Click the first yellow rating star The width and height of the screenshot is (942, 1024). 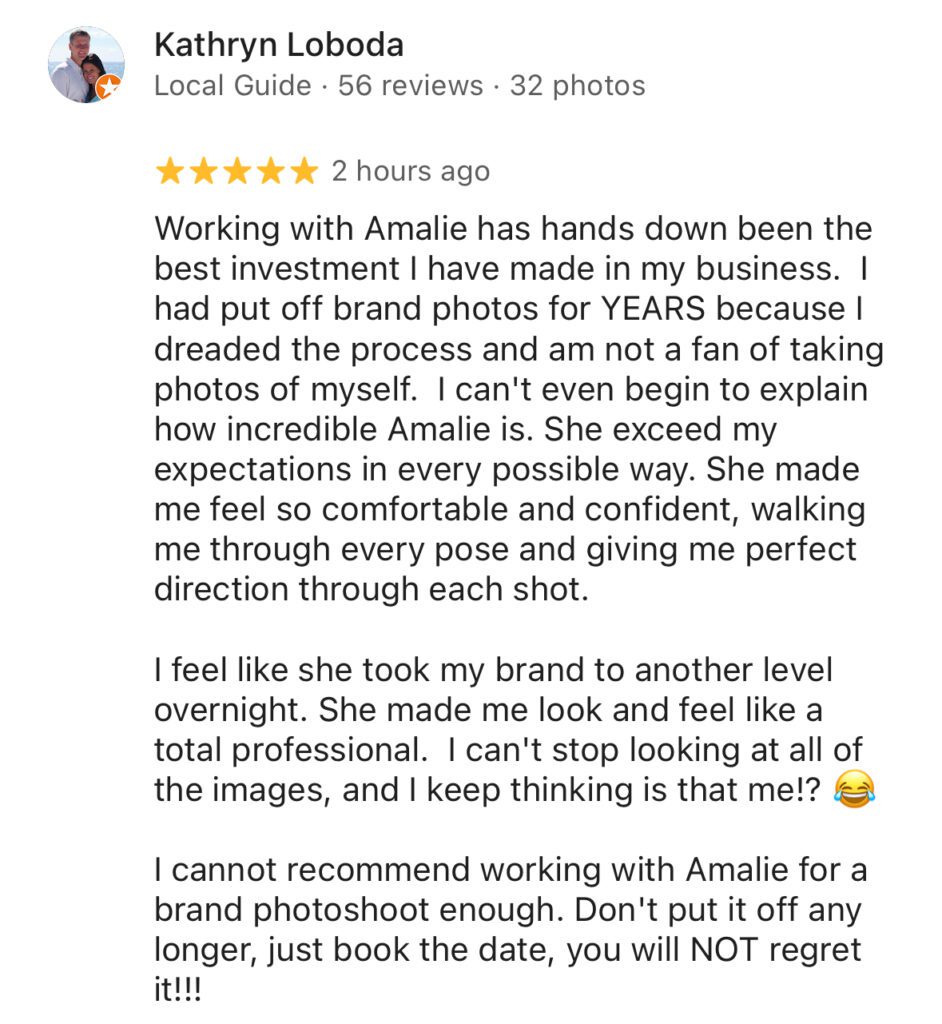[170, 172]
